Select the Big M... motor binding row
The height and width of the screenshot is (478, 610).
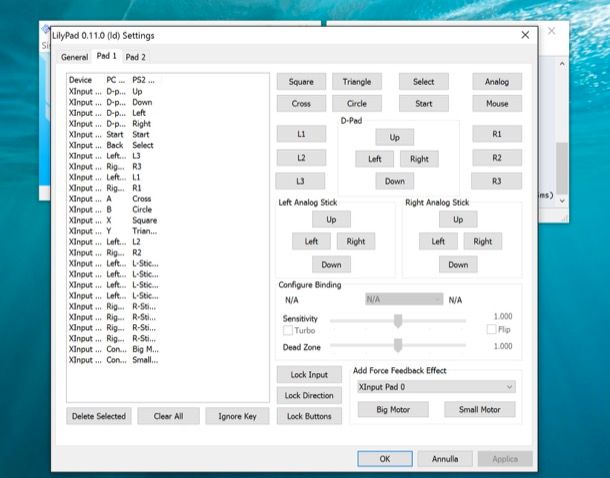168,349
